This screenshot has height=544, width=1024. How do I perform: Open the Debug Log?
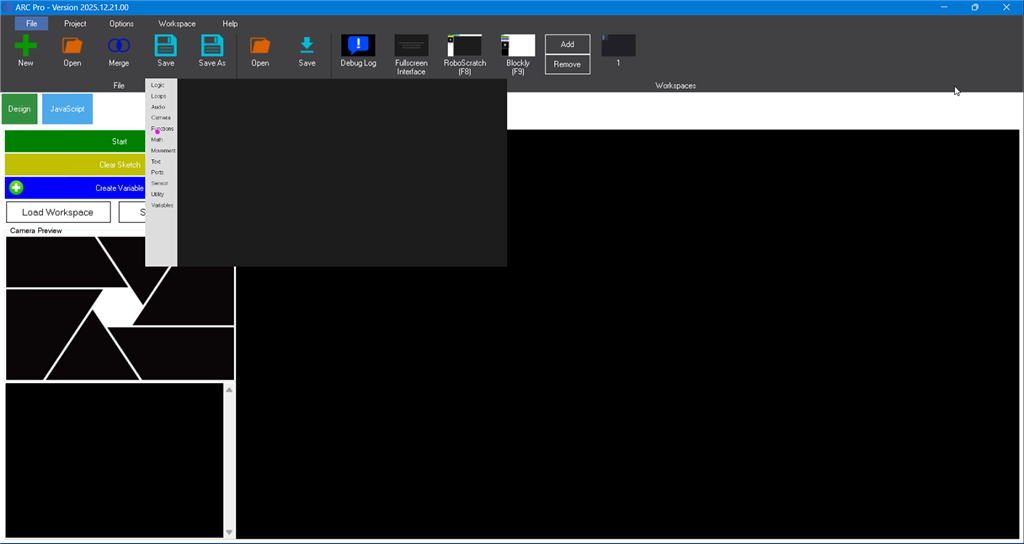tap(358, 46)
